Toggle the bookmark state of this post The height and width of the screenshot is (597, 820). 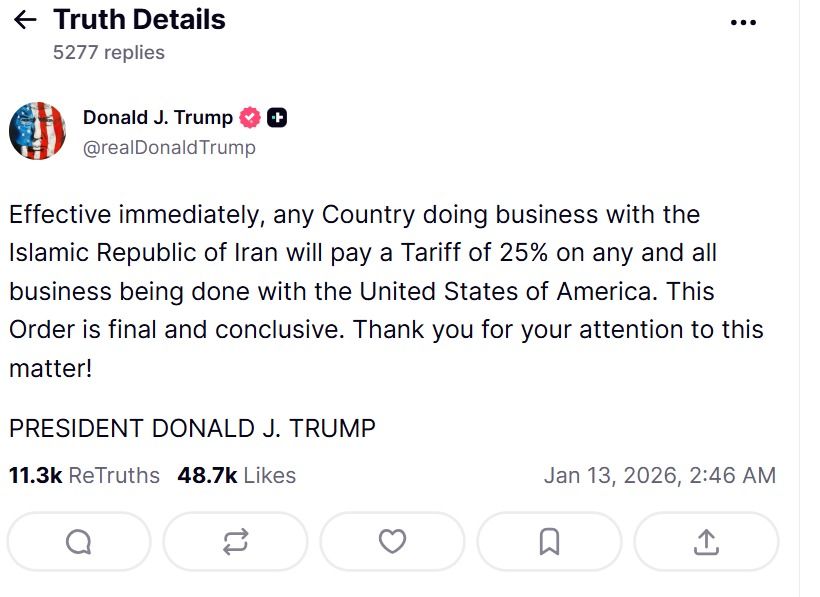click(549, 542)
